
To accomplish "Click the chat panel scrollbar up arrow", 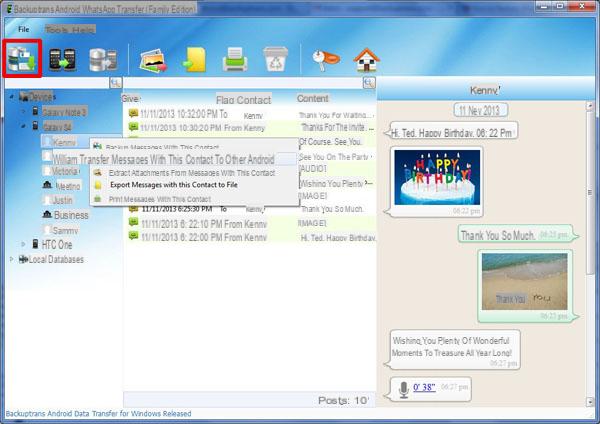I will point(590,107).
